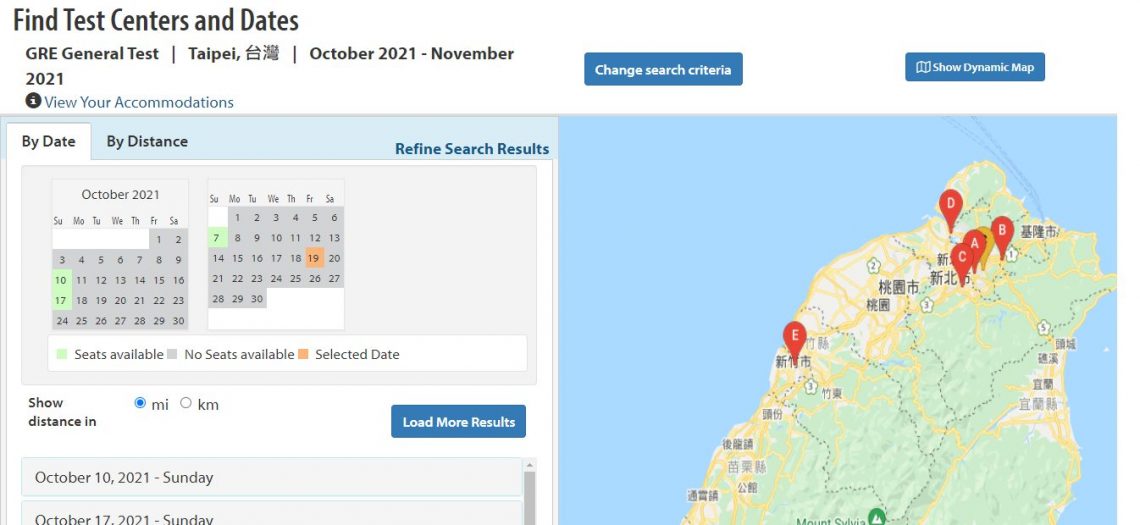Open View Your Accommodations link
The height and width of the screenshot is (525, 1140).
139,102
